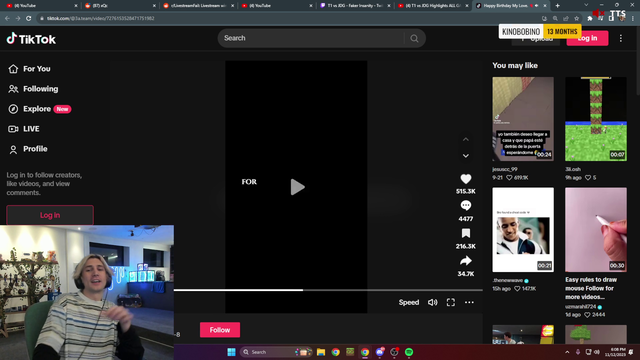Screen dimensions: 640x360
Task: Share video with arrow icon
Action: click(466, 261)
